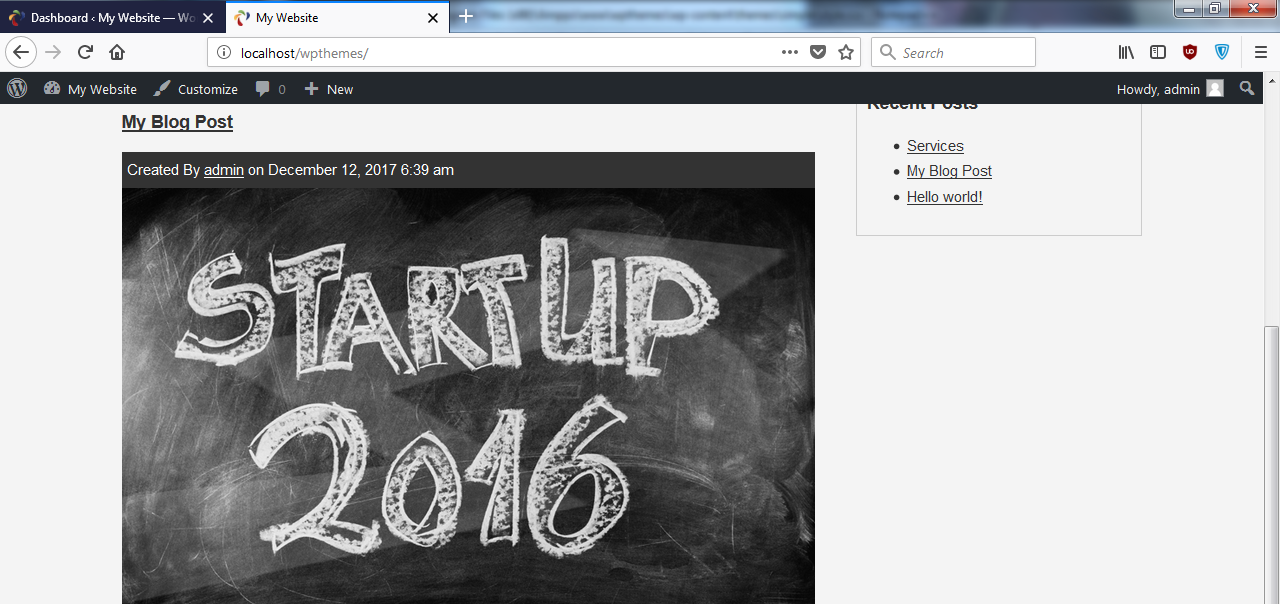Open Customize in the admin bar
Image resolution: width=1280 pixels, height=604 pixels.
point(196,89)
